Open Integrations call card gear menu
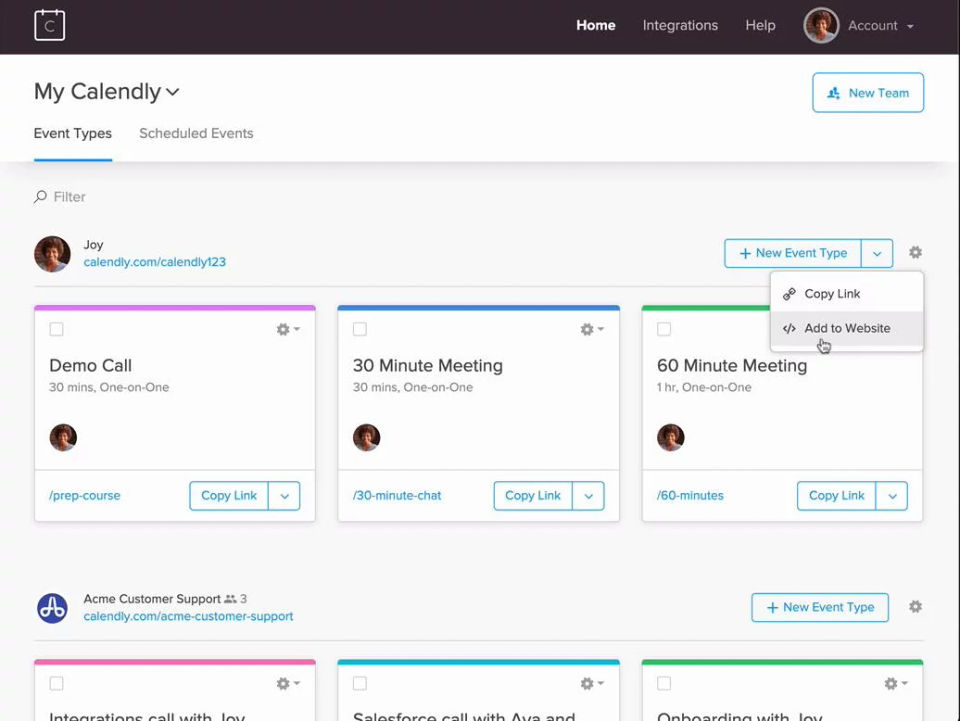Screen dimensions: 960x721 click(x=288, y=683)
